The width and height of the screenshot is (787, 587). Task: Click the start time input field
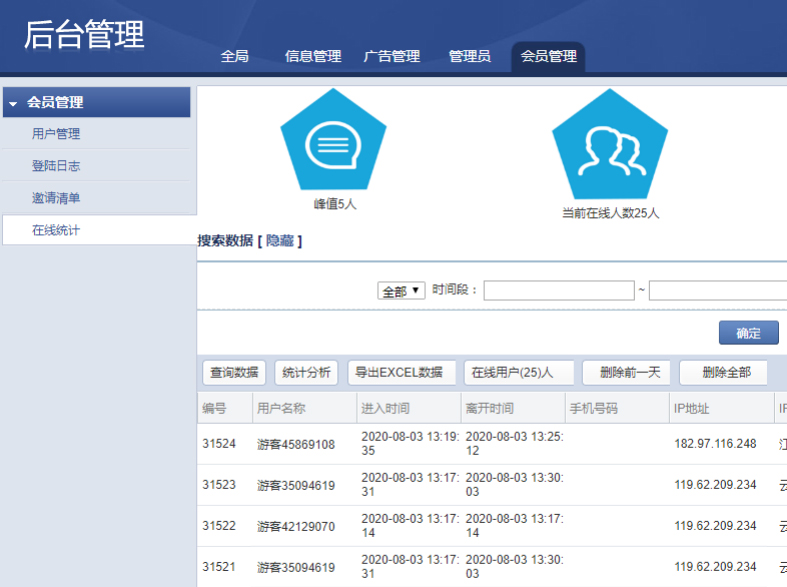tap(559, 291)
